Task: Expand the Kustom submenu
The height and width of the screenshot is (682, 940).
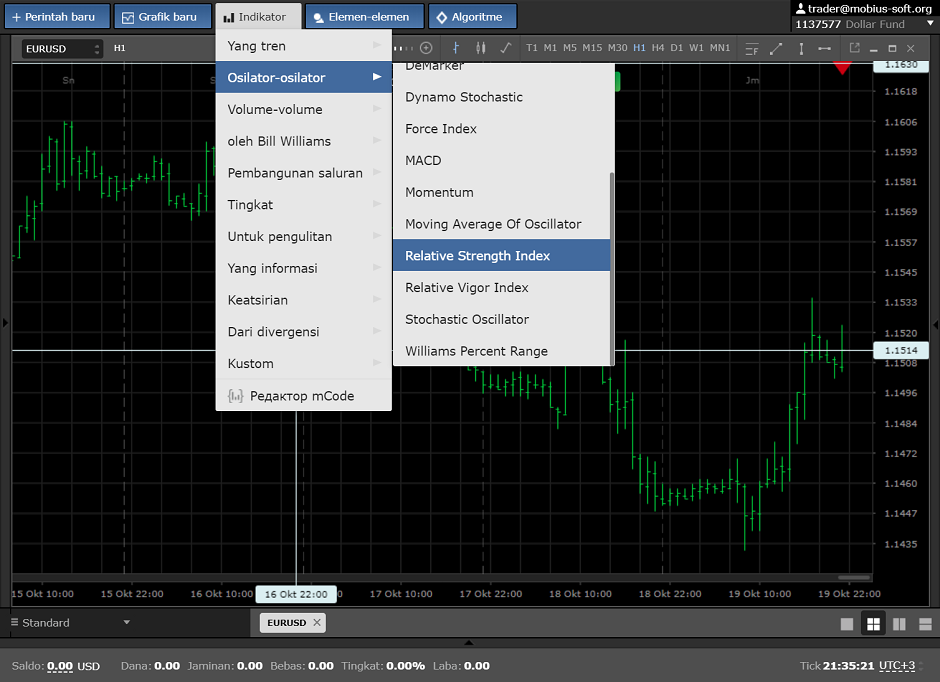Action: point(303,363)
